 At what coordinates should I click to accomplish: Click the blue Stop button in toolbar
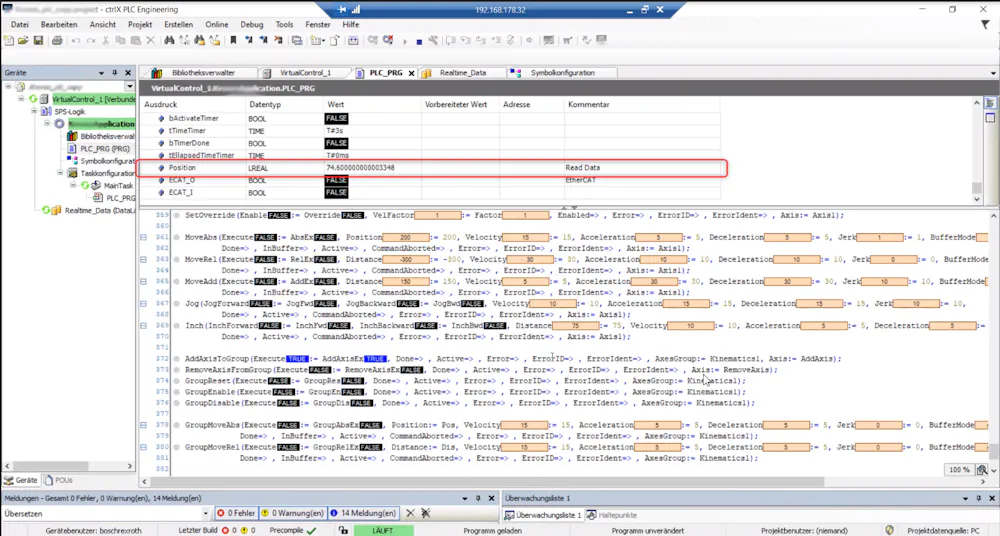point(419,41)
